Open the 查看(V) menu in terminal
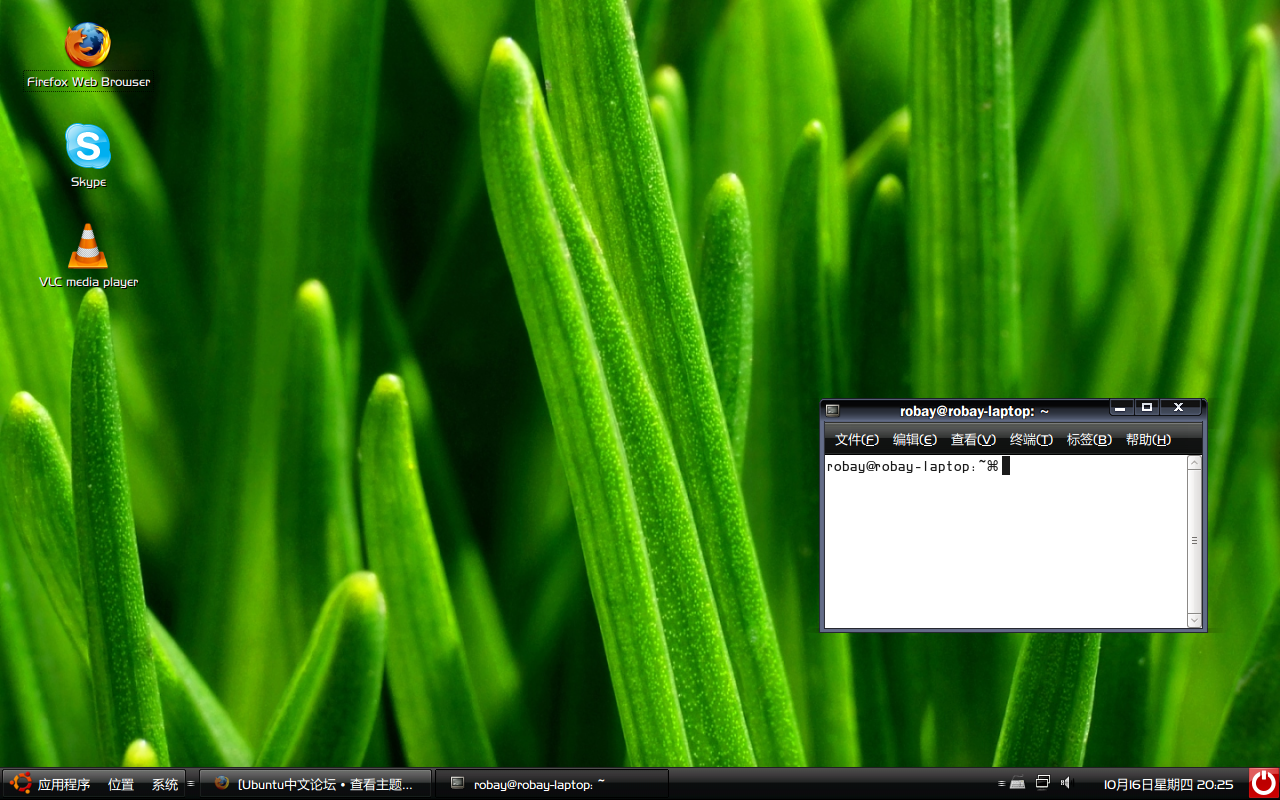 [973, 440]
